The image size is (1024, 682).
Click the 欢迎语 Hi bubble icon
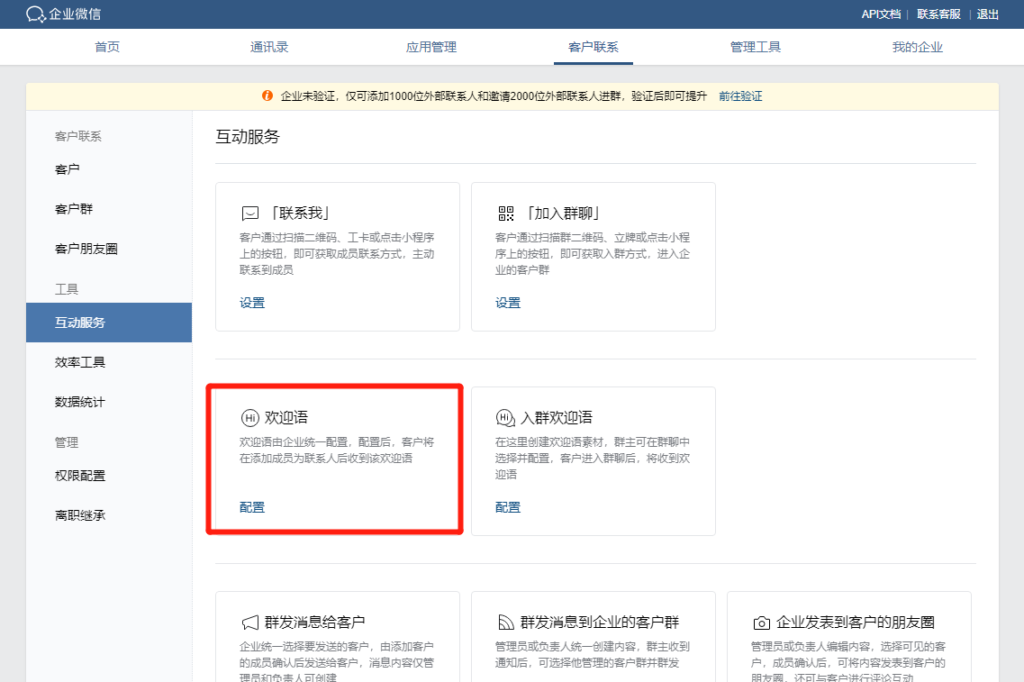250,417
